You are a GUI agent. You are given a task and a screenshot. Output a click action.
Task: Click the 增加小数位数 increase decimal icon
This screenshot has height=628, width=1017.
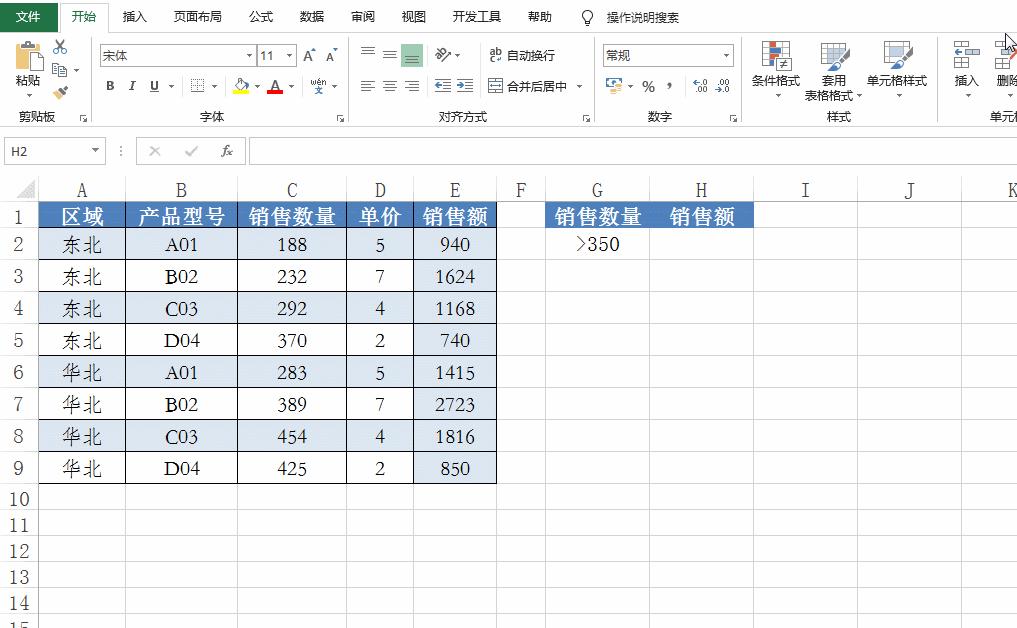click(699, 87)
